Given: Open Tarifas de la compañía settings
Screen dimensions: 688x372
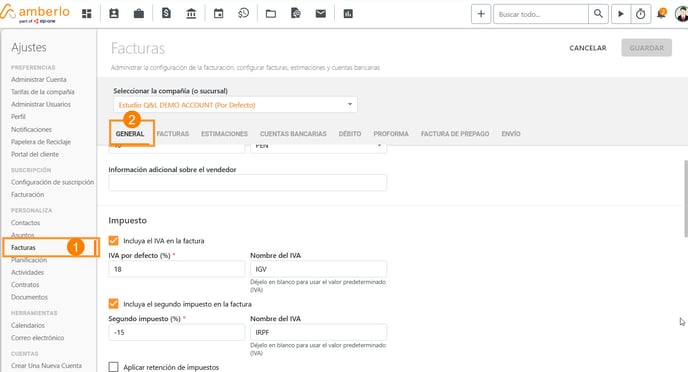Looking at the screenshot, I should [x=43, y=92].
